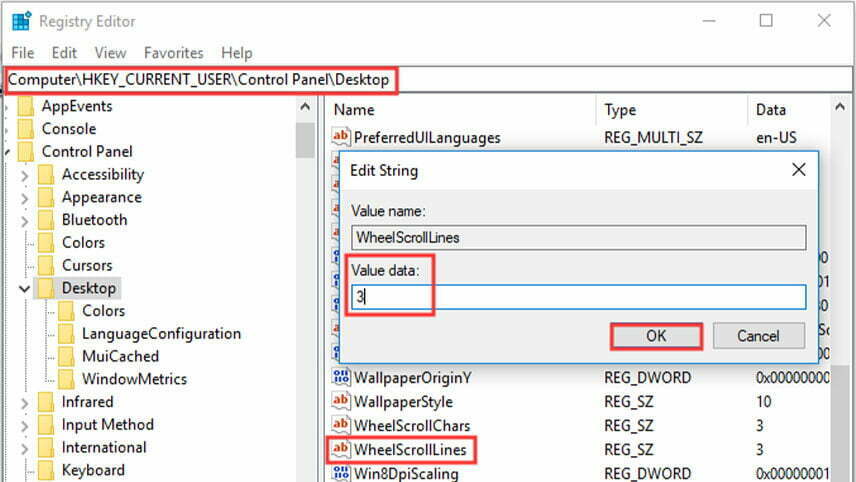
Task: Click the values pane scroll up arrow
Action: pos(840,106)
